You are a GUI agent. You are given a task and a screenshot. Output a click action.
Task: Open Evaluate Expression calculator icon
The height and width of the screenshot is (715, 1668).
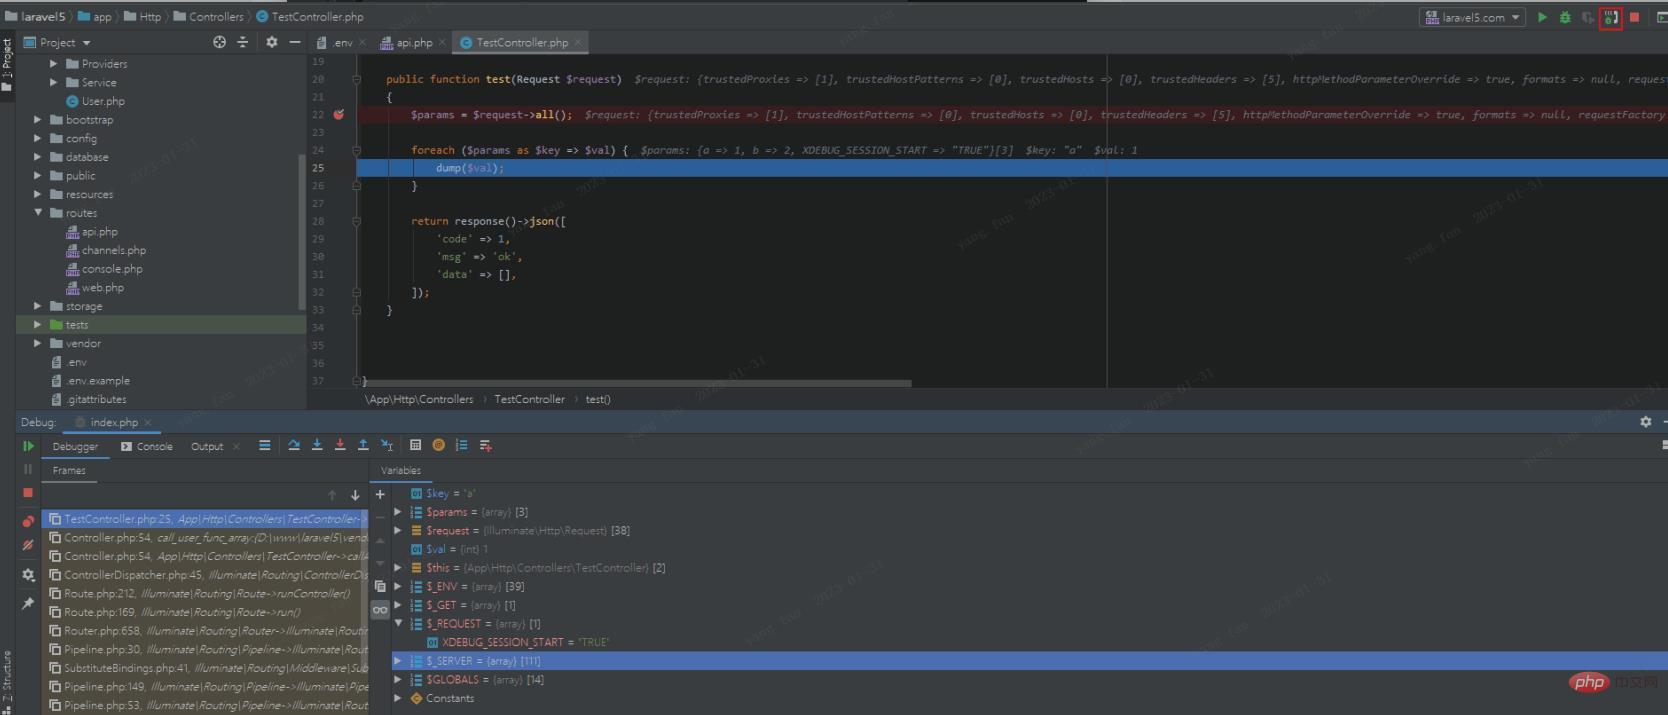pos(415,445)
